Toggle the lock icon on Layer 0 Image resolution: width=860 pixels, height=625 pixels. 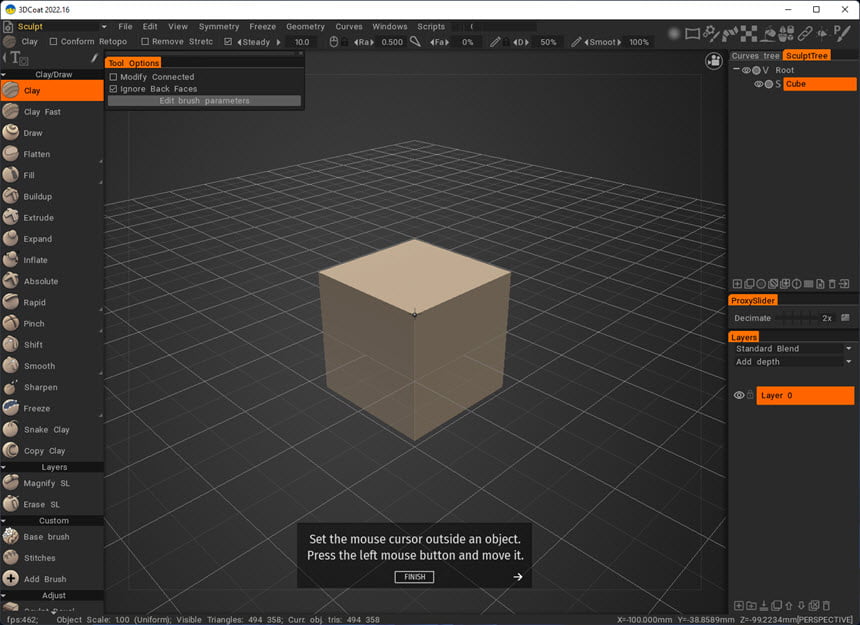pyautogui.click(x=750, y=395)
